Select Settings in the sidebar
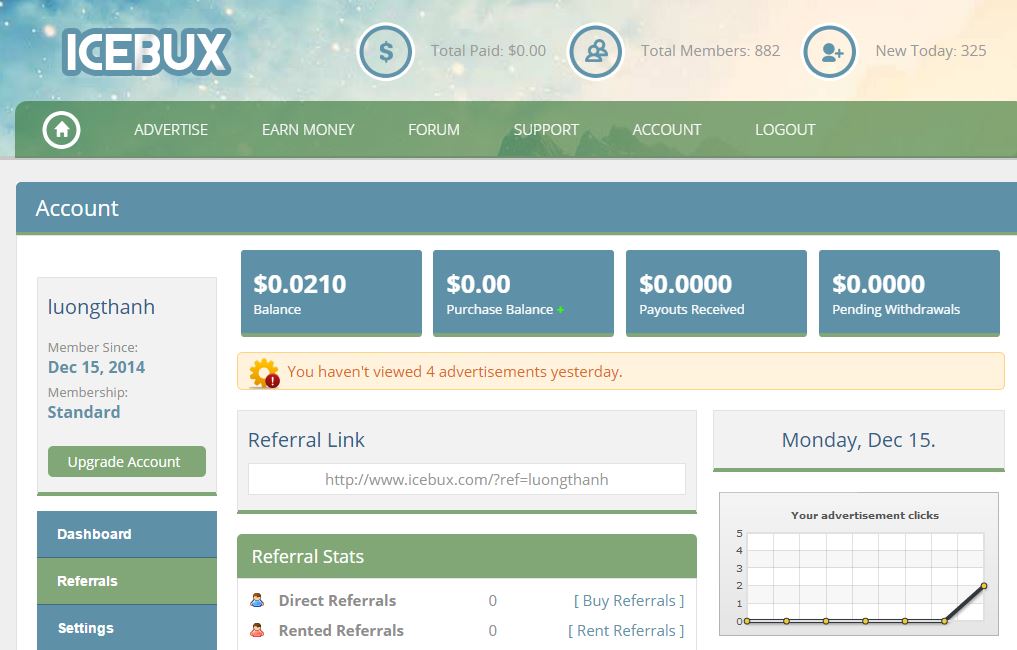The height and width of the screenshot is (650, 1017). pos(127,628)
